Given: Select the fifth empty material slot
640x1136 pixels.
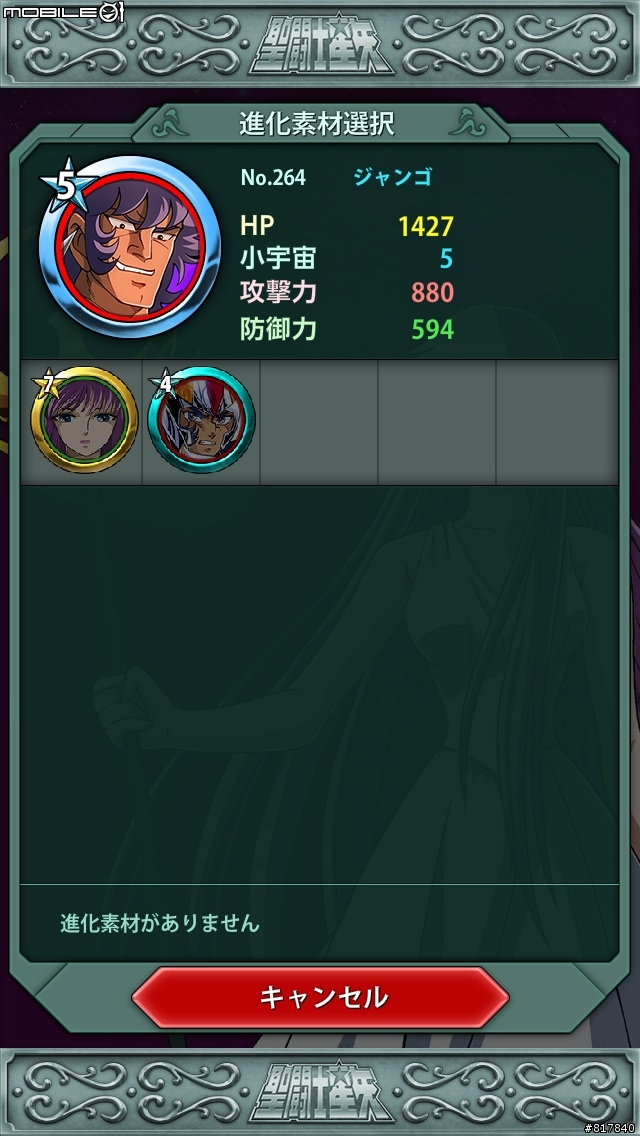Looking at the screenshot, I should [x=557, y=422].
